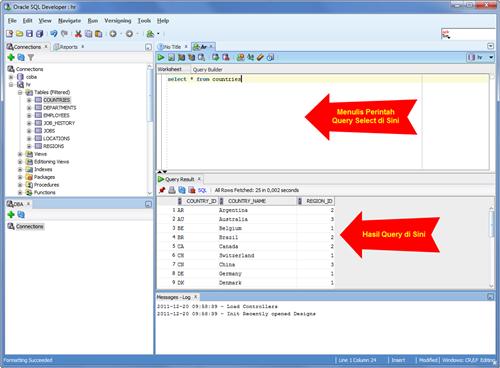Collapse the hr connection node
500x368 pixels.
point(11,85)
